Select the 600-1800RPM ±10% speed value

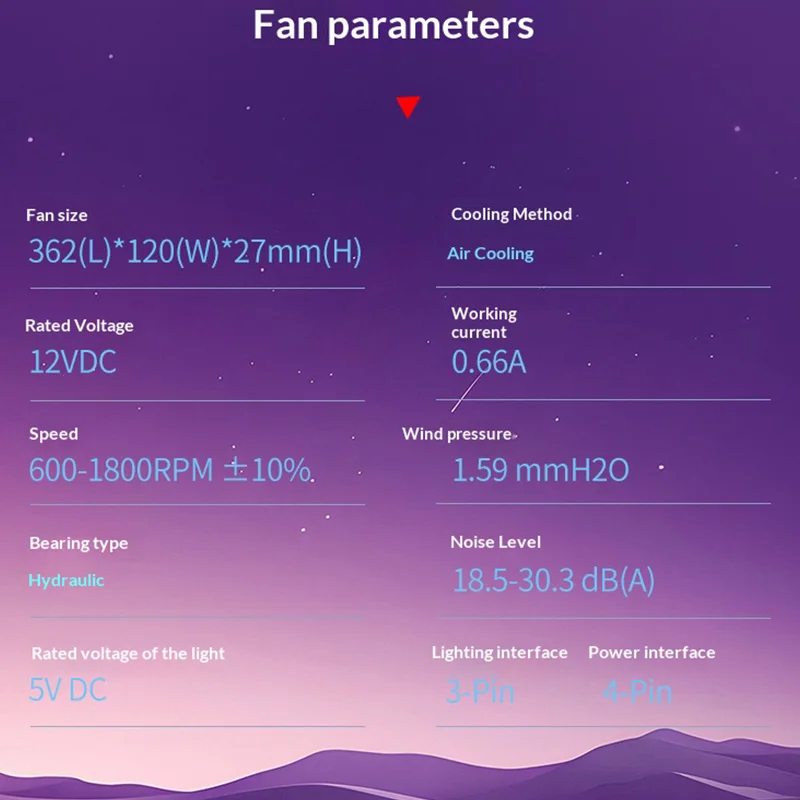point(169,469)
